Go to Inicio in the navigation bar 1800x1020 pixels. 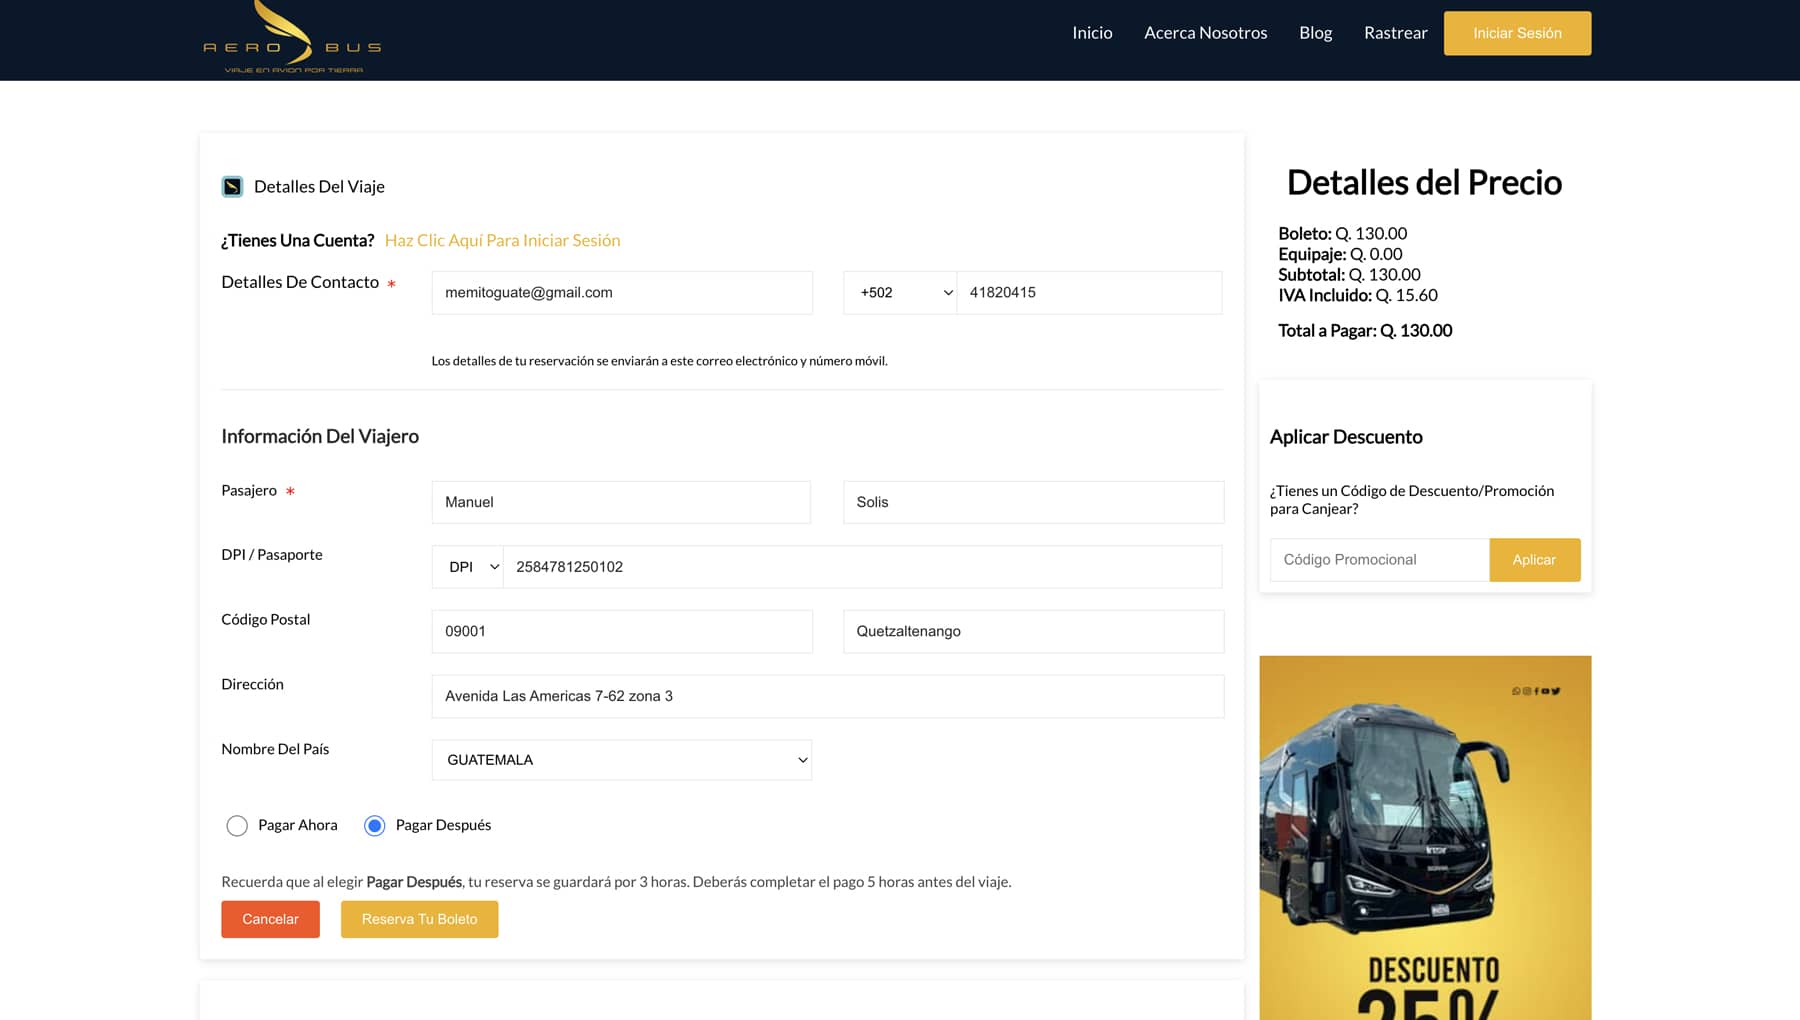pyautogui.click(x=1092, y=33)
